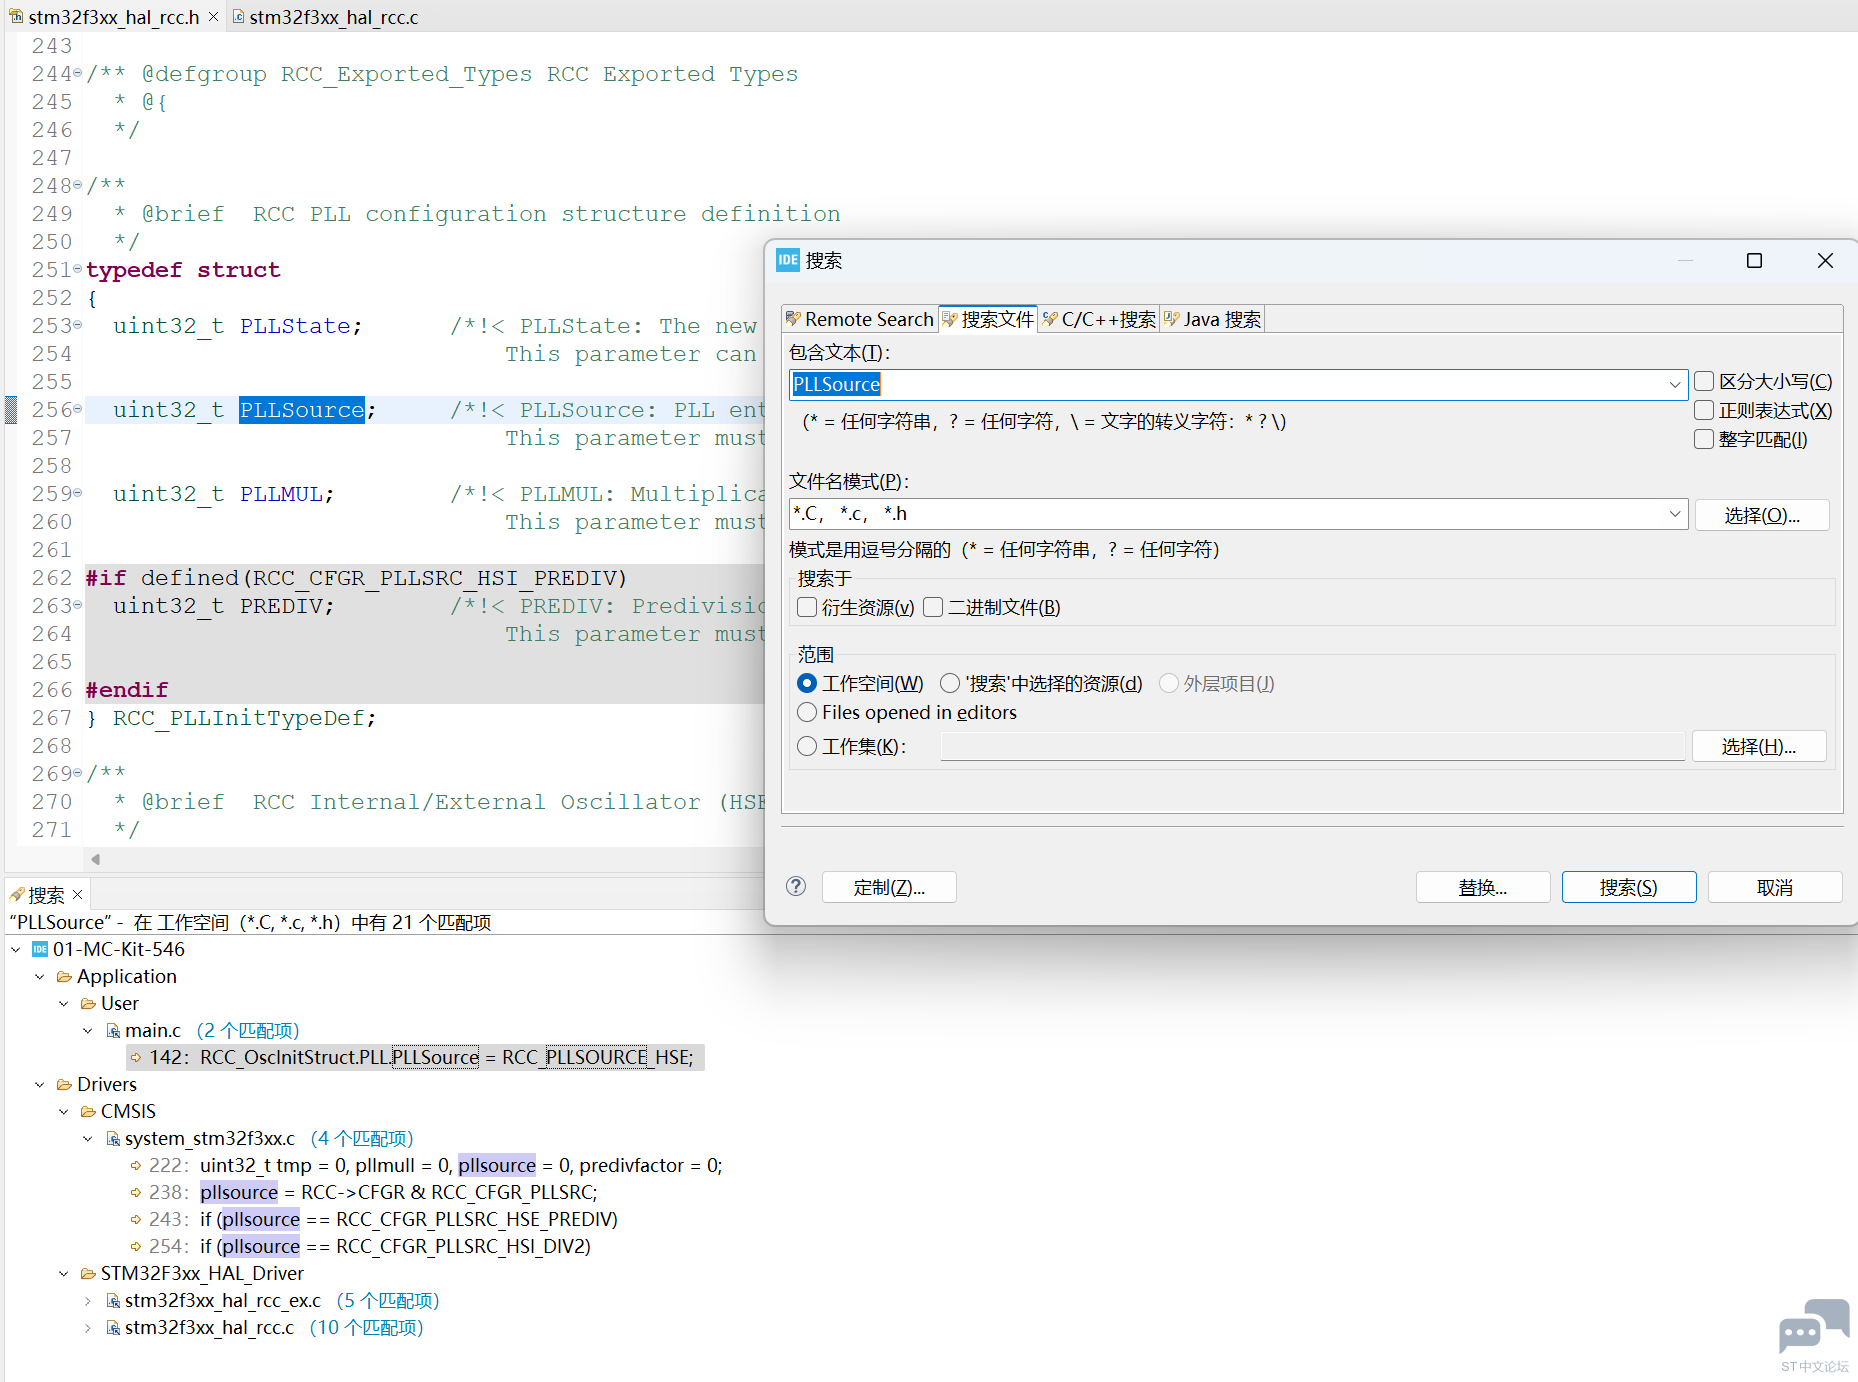Click the User folder icon

pos(88,1003)
